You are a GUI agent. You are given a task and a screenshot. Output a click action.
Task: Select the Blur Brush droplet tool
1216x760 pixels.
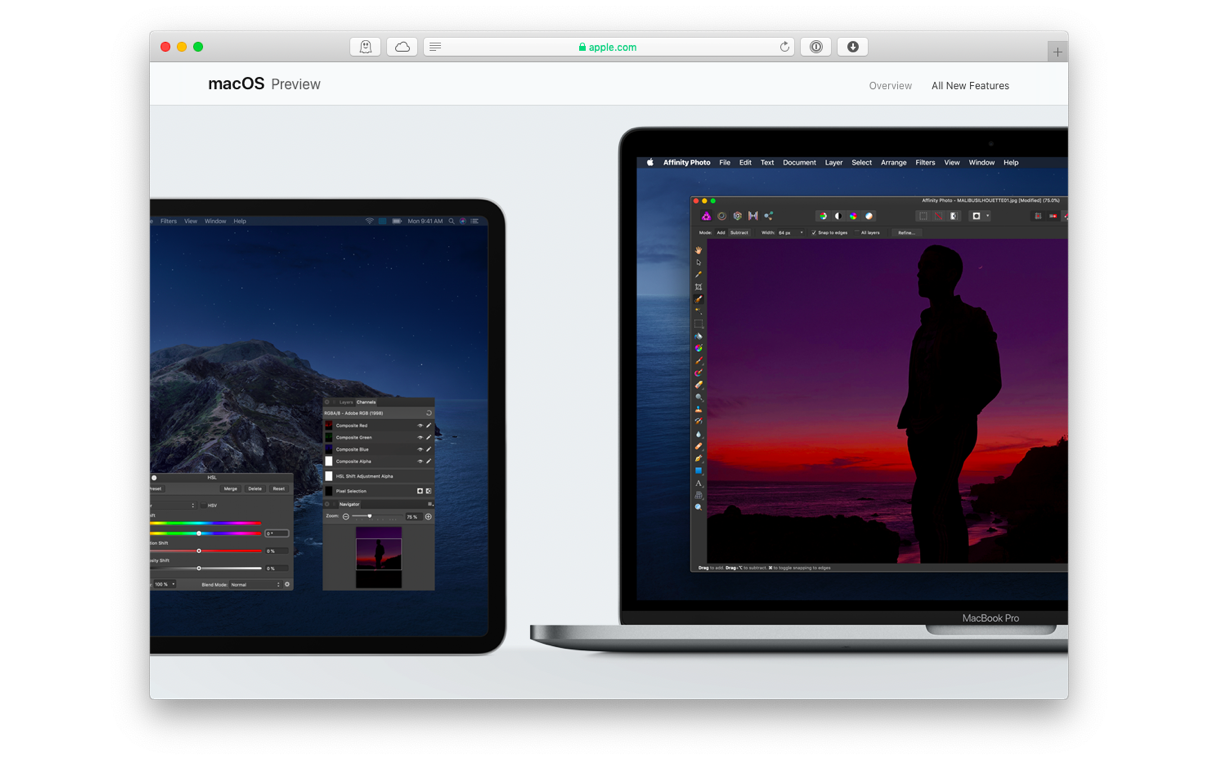click(699, 433)
